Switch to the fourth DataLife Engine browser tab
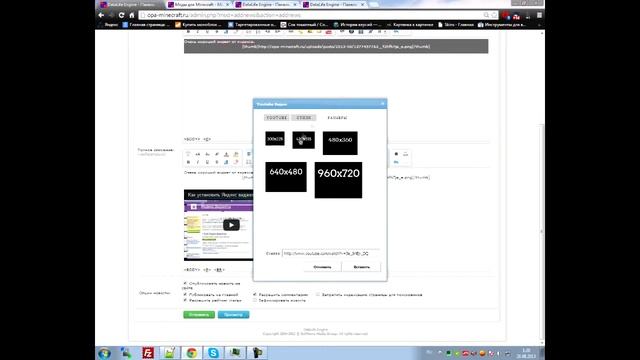The width and height of the screenshot is (640, 360). [334, 4]
